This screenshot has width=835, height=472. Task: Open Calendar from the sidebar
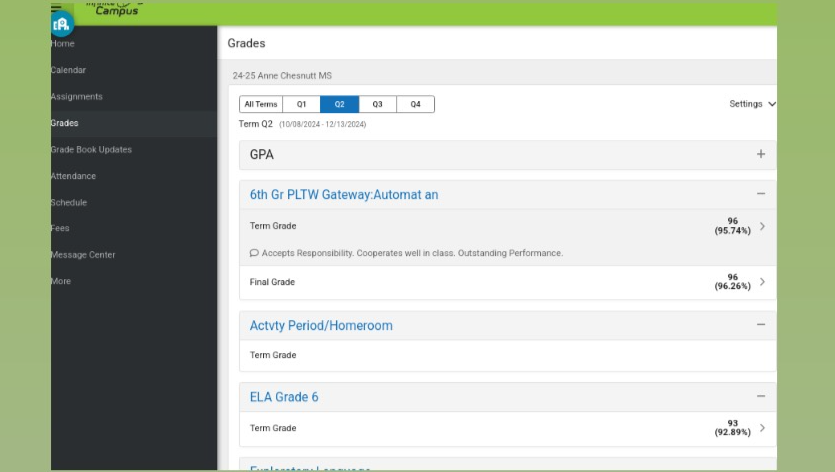point(69,70)
